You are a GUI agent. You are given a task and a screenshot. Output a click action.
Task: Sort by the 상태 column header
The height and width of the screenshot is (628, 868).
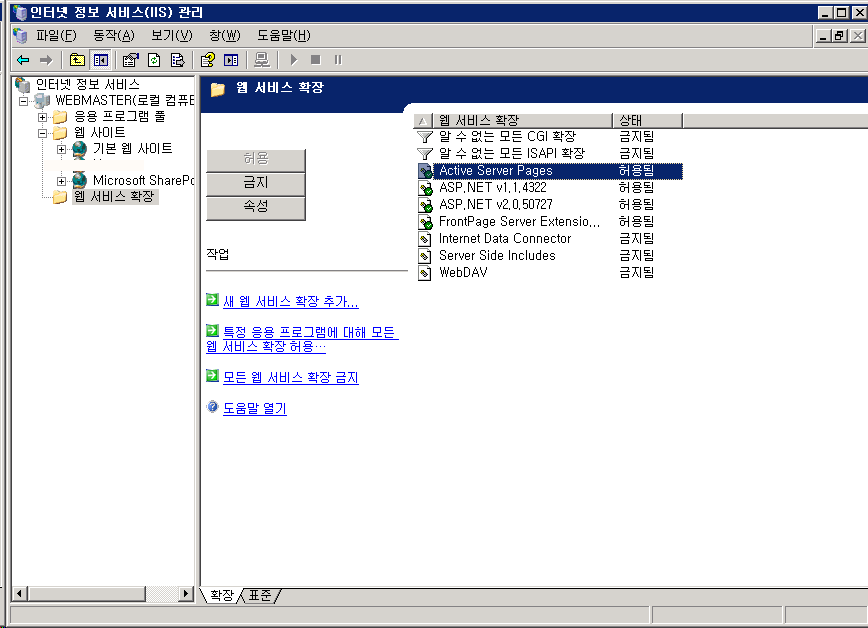(x=648, y=120)
